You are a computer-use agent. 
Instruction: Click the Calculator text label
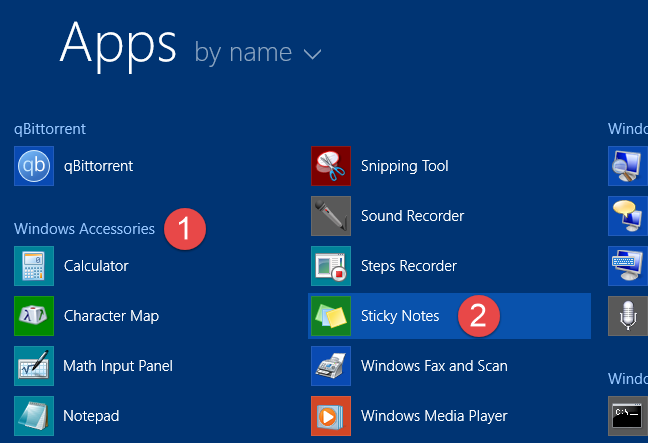96,266
